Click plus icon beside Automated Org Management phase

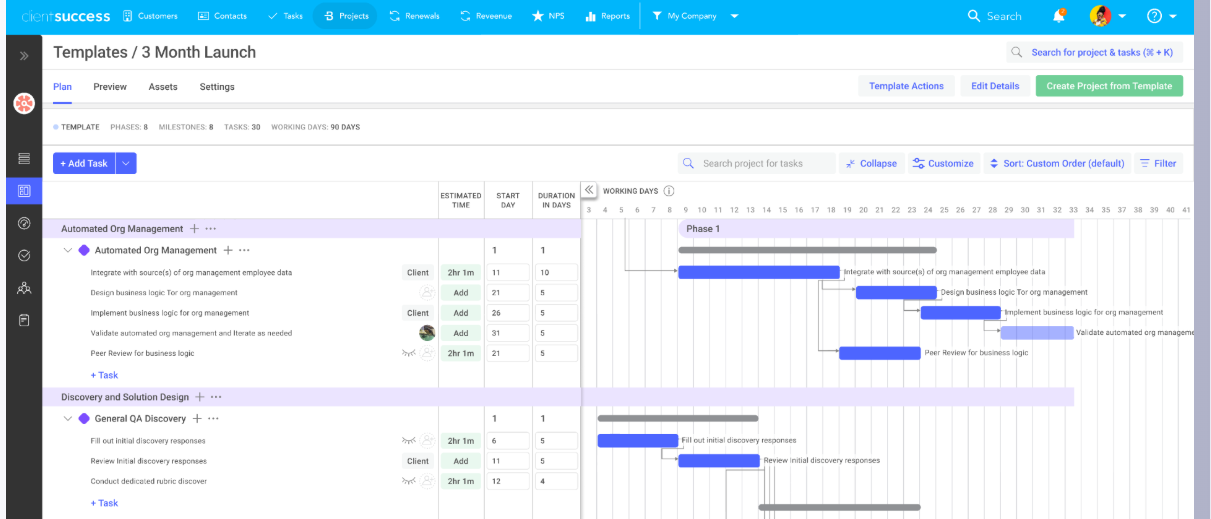(194, 229)
